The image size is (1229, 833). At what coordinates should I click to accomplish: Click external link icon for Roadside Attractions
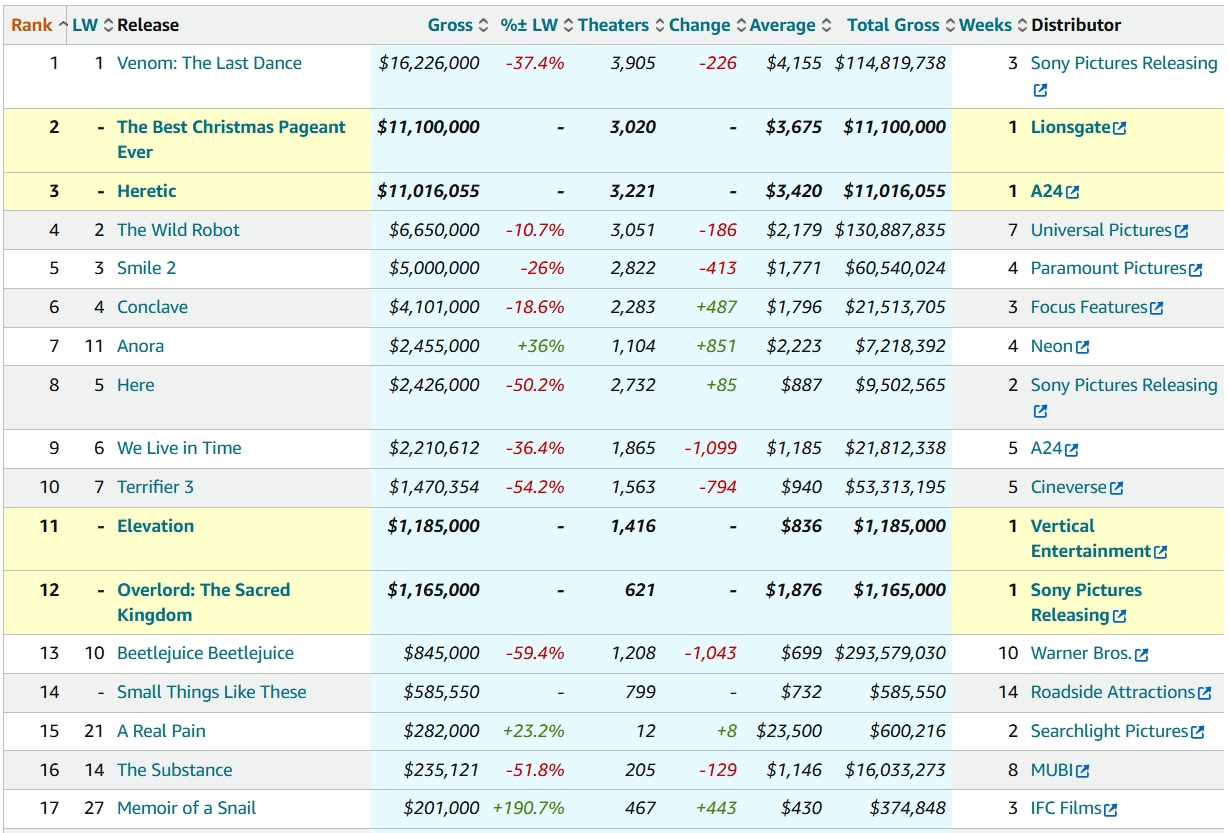1204,693
